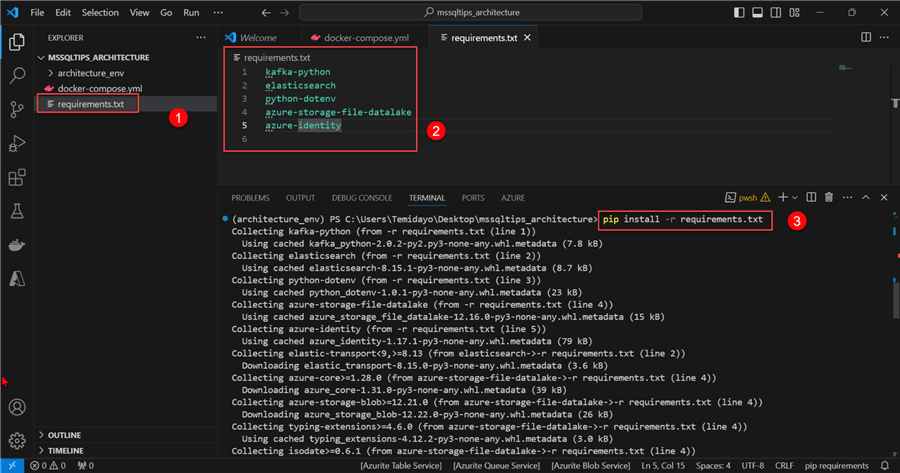Viewport: 900px width, 473px height.
Task: Expand the OUTLINE section
Action: (64, 435)
